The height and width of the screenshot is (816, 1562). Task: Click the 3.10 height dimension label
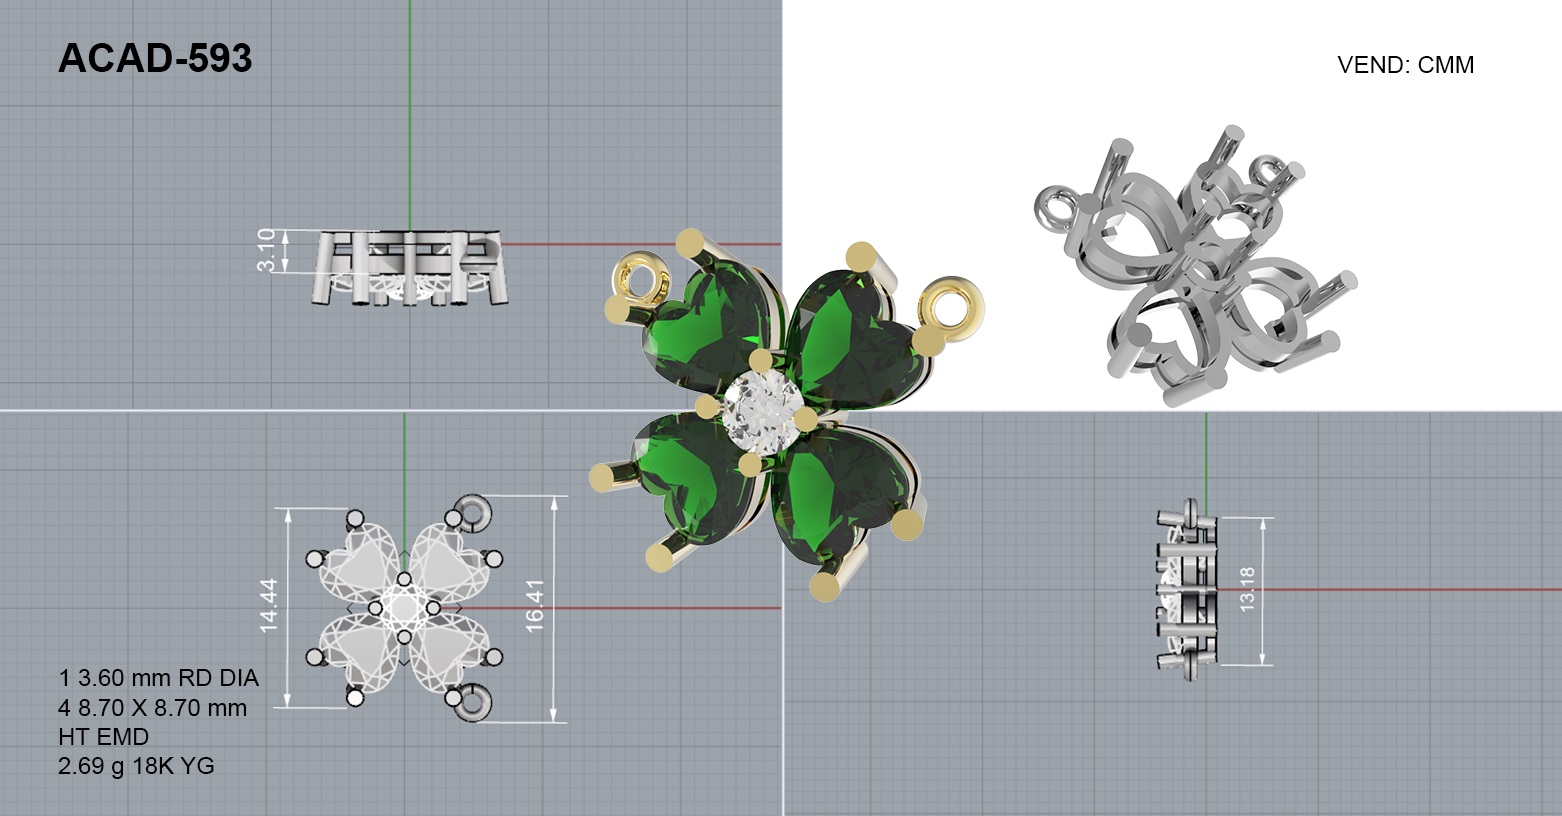(266, 250)
